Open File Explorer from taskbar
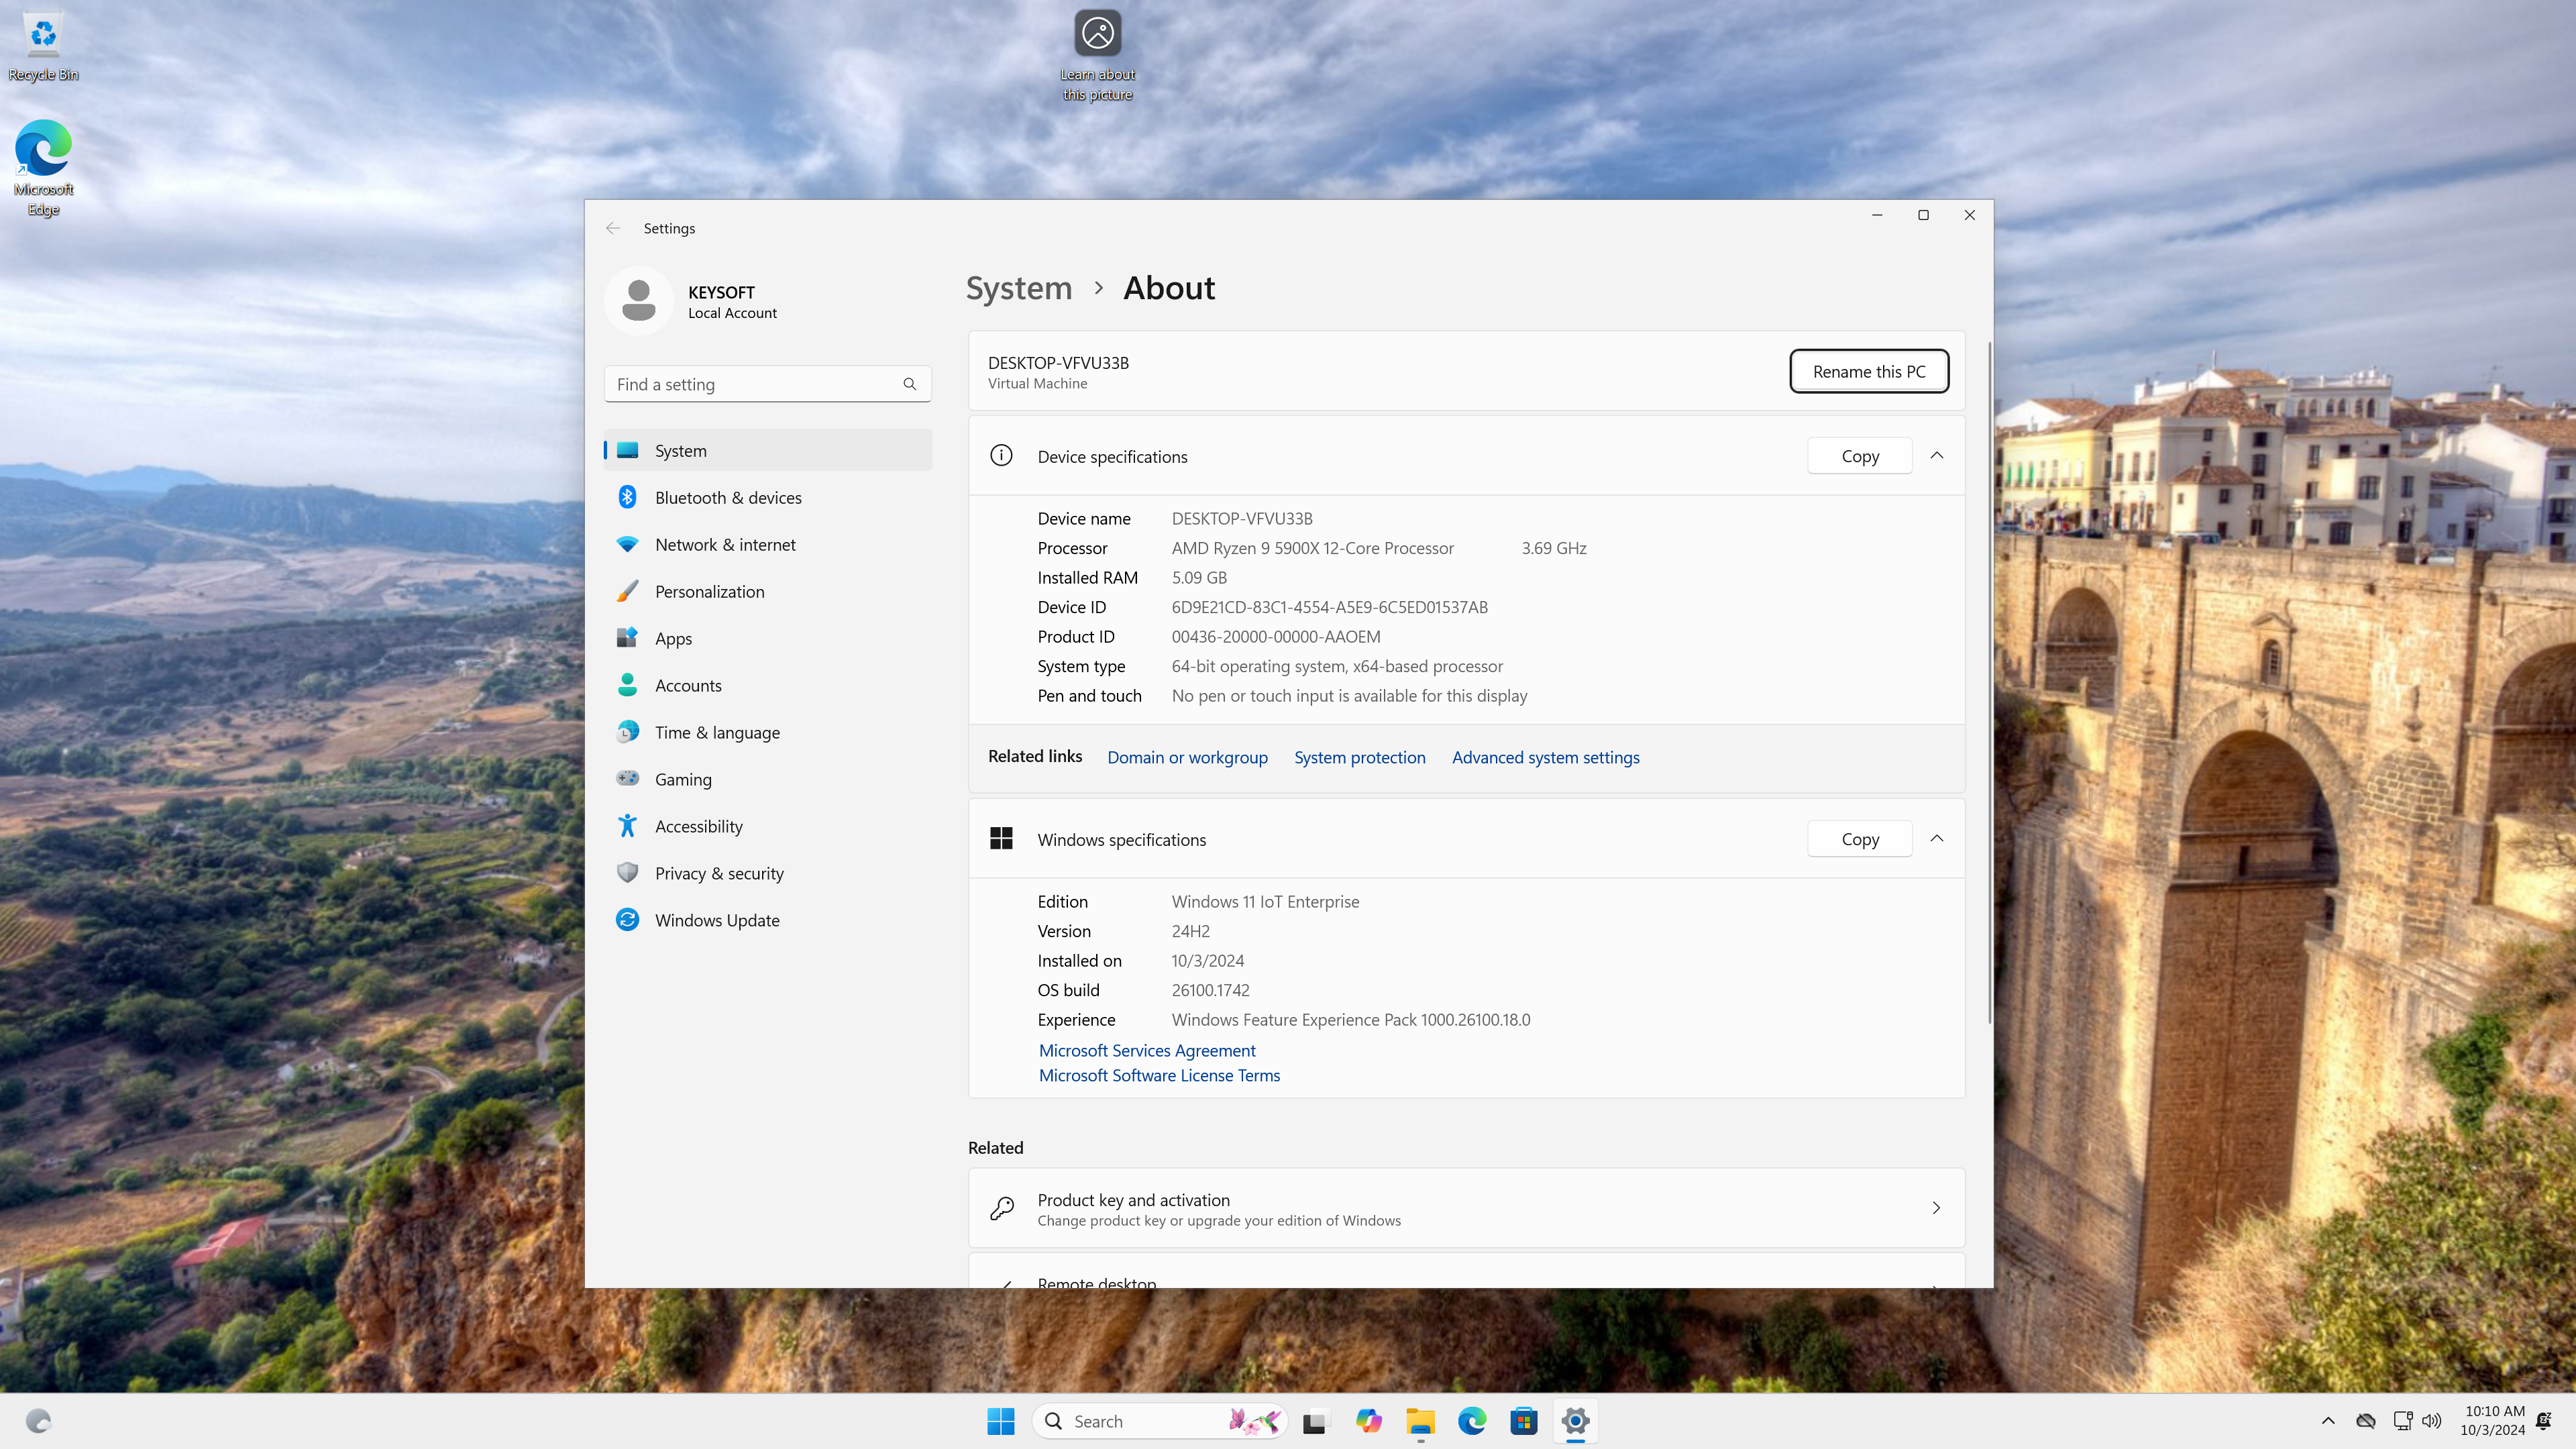This screenshot has height=1449, width=2576. (x=1420, y=1421)
